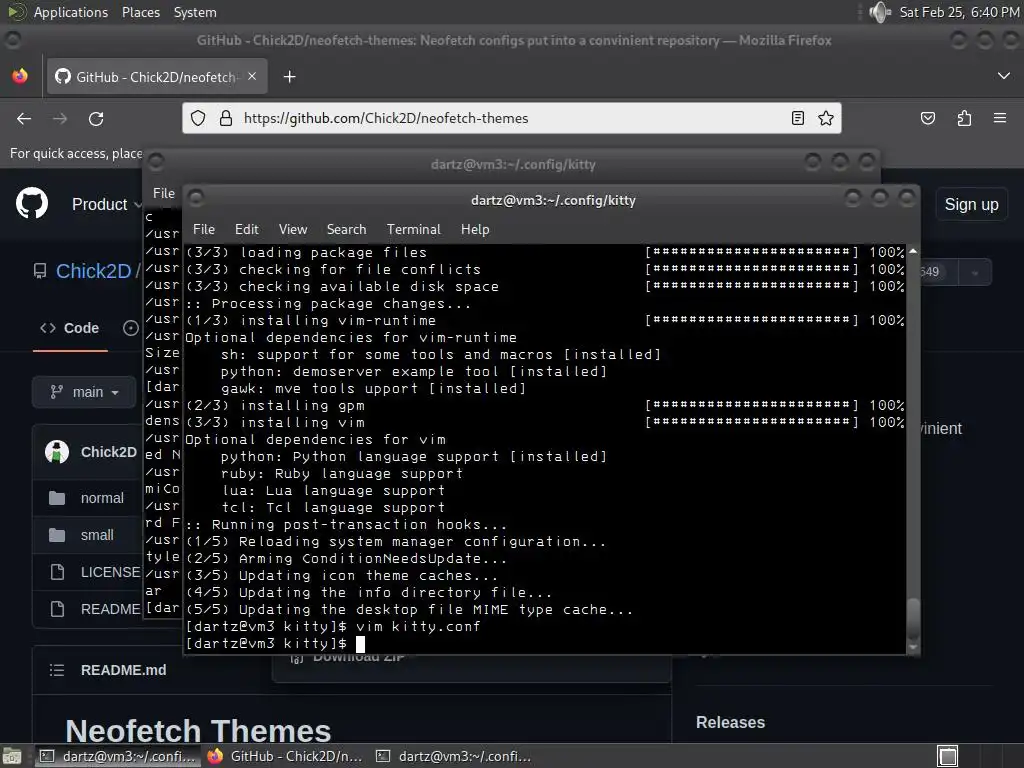Open the tracking protection shield icon
Screen dimensions: 1024x768
coord(198,118)
